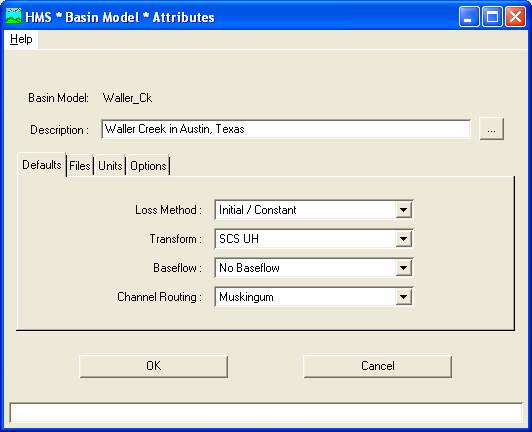Open the Help menu
The height and width of the screenshot is (432, 532).
point(21,39)
